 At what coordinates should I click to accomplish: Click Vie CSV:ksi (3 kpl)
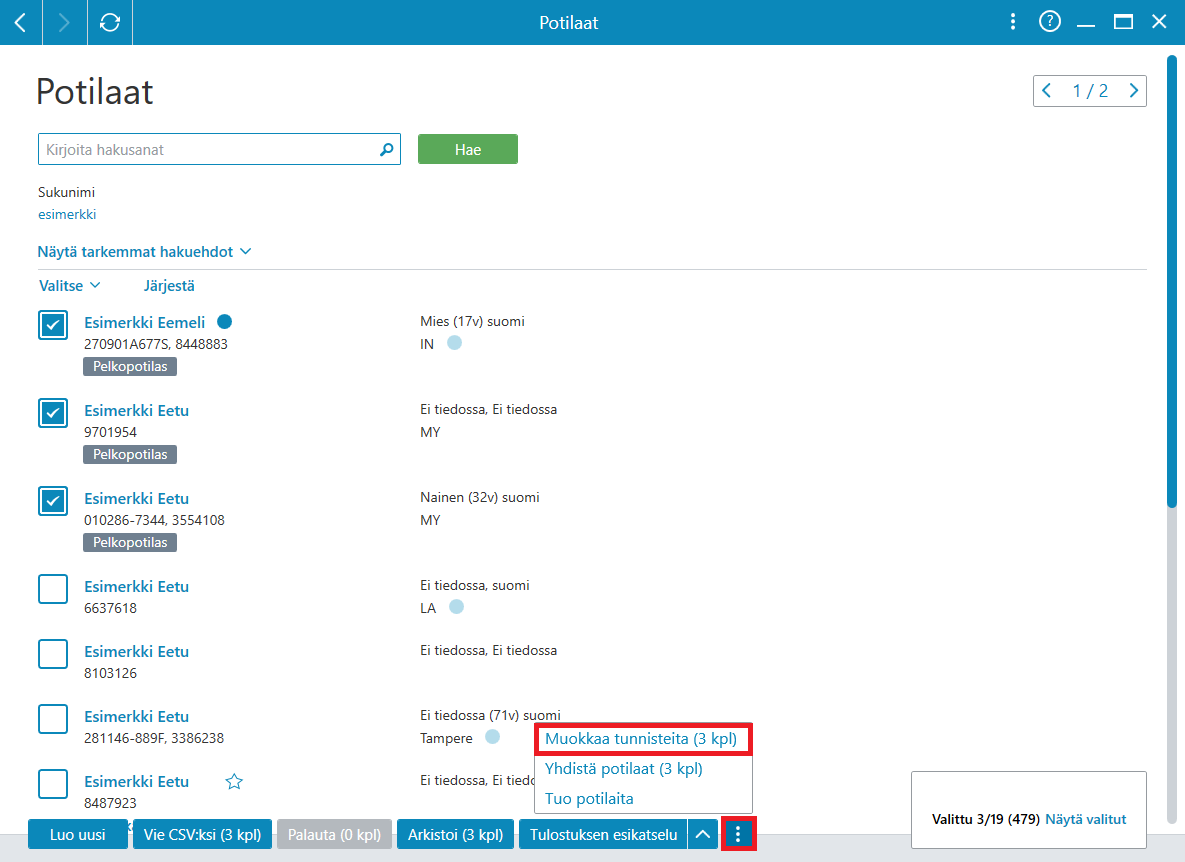(203, 834)
